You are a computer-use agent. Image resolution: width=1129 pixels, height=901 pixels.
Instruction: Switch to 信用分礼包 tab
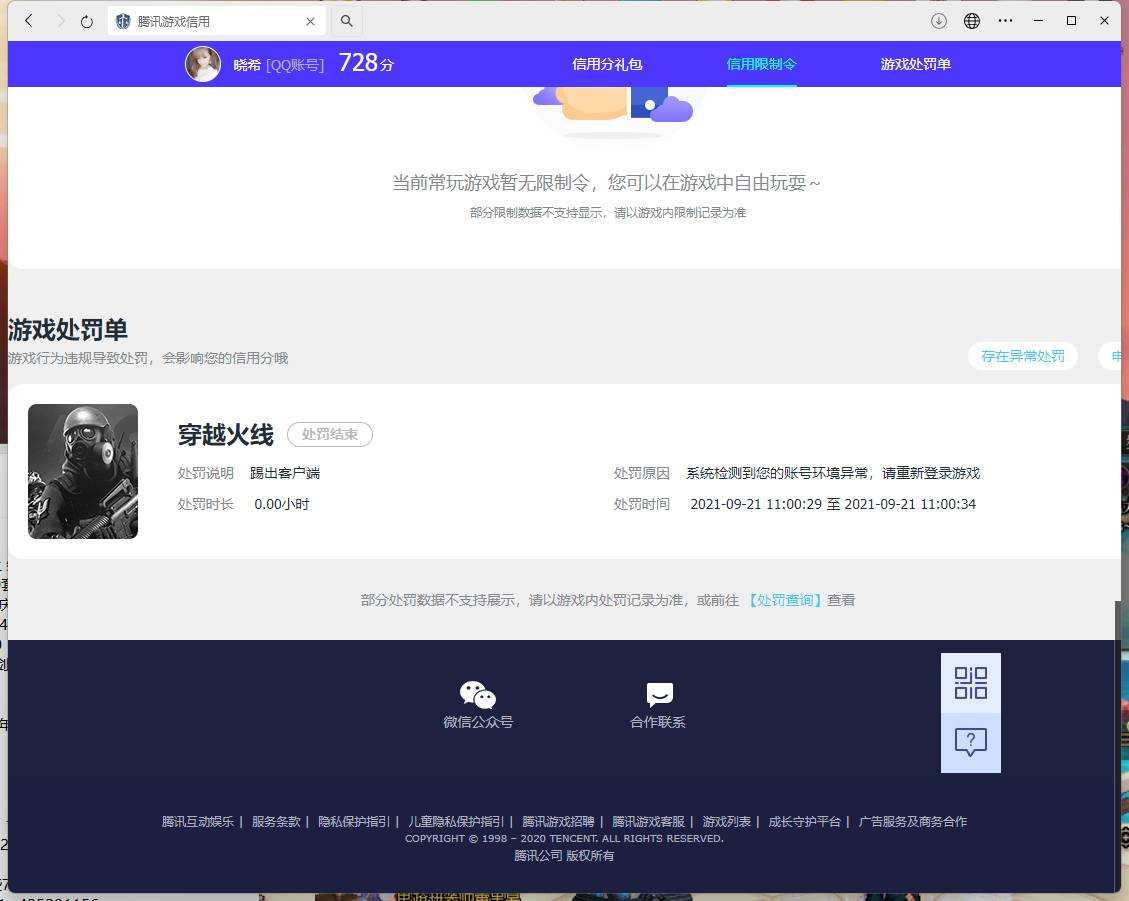607,64
